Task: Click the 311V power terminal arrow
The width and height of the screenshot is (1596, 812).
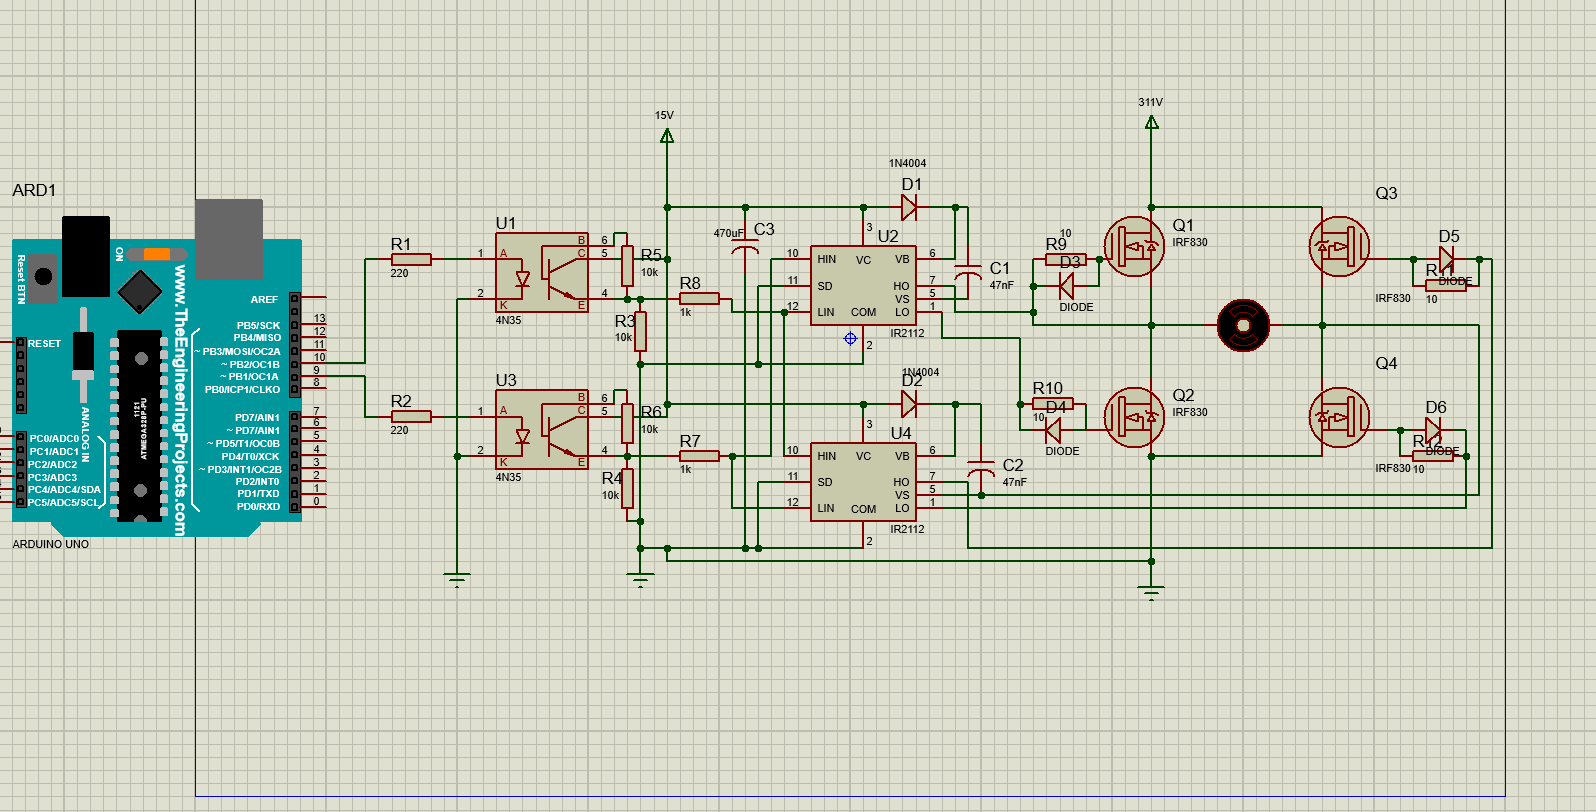Action: click(x=1152, y=122)
